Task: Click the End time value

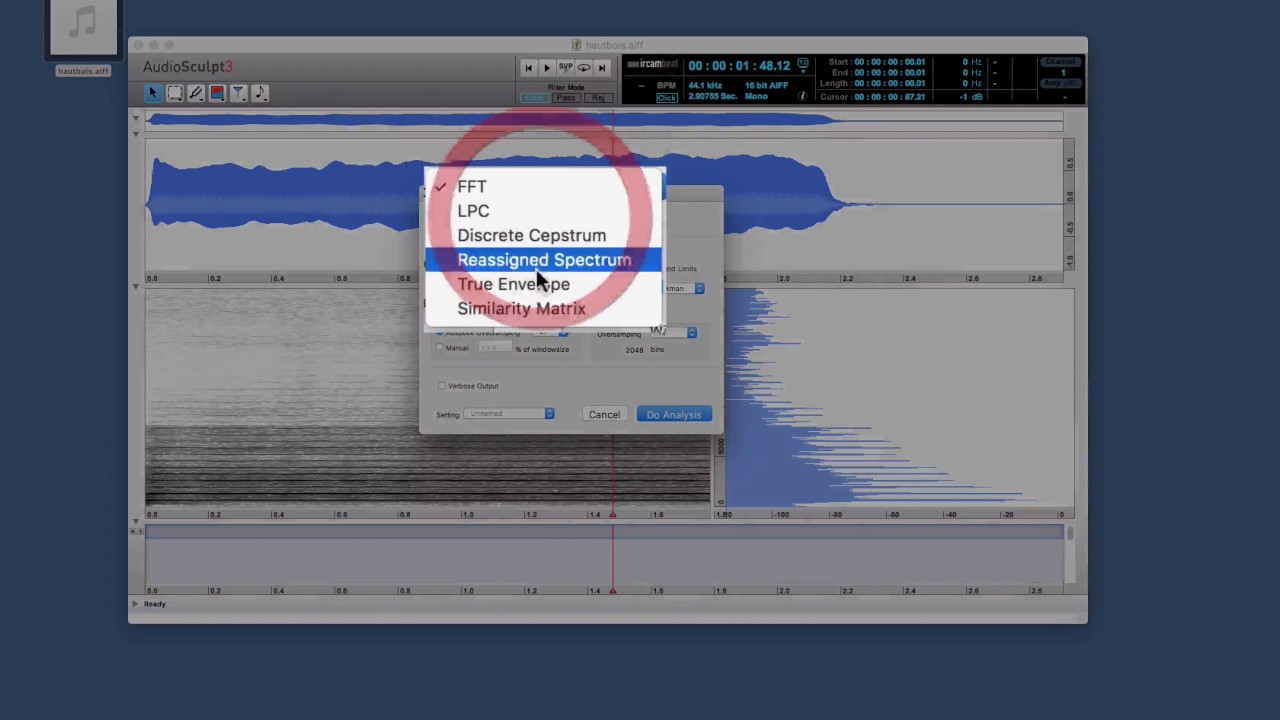Action: pos(890,73)
